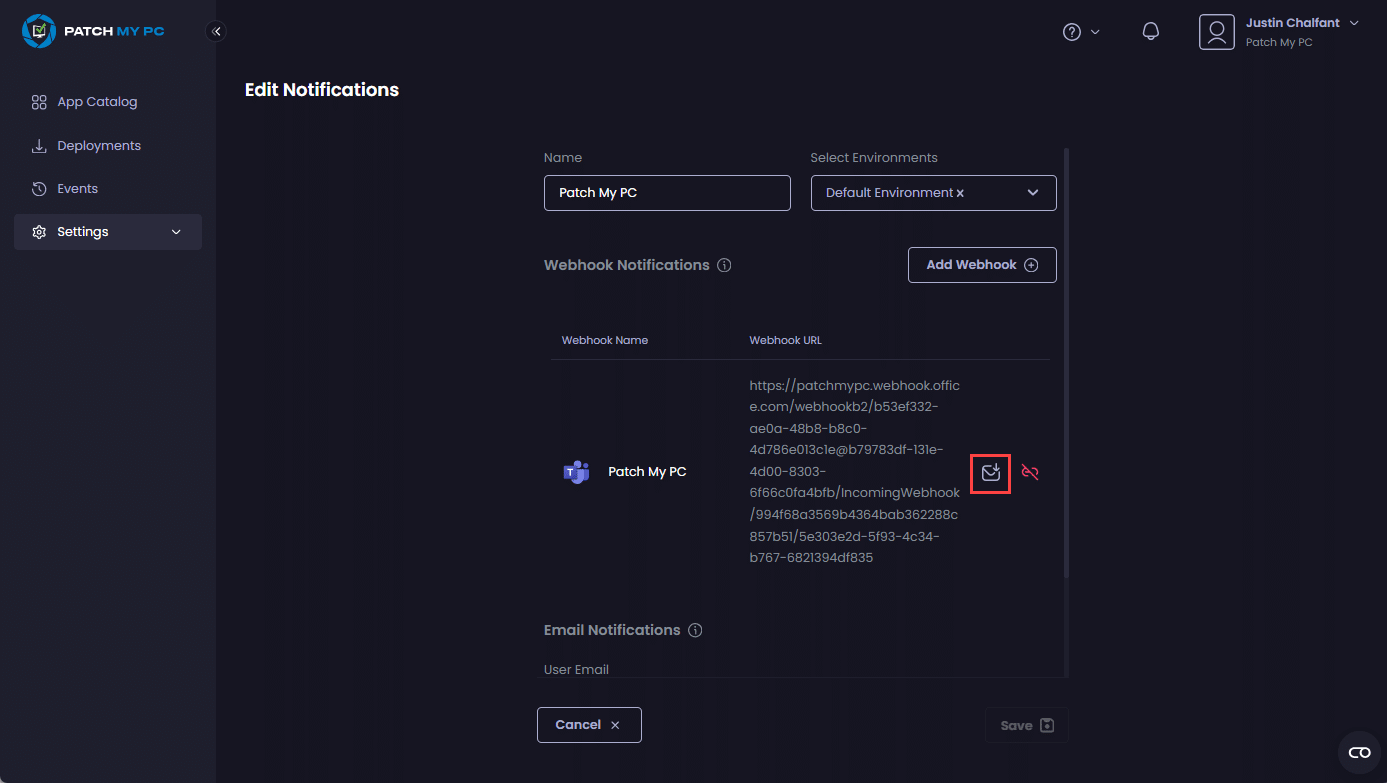This screenshot has width=1387, height=783.
Task: Click the help question mark icon
Action: point(1072,32)
